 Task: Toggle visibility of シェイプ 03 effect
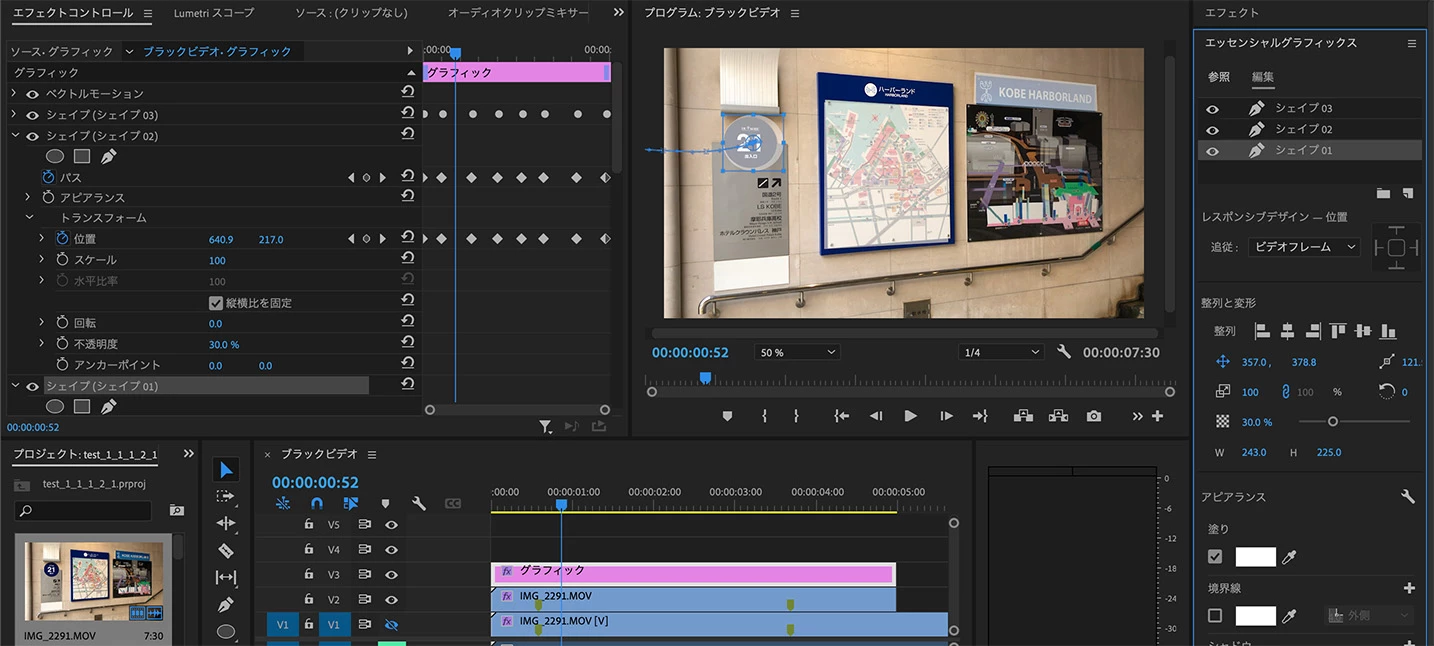[32, 115]
